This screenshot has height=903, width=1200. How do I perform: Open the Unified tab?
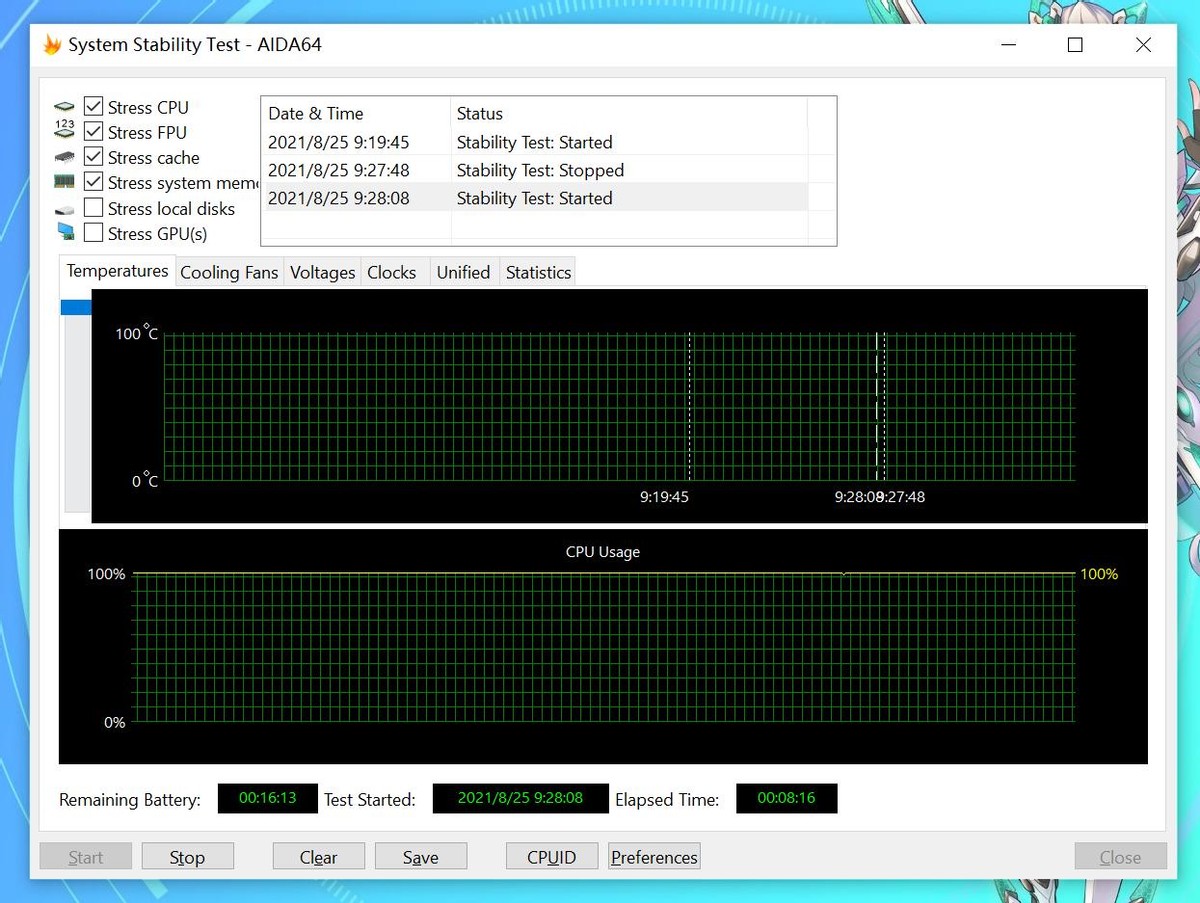(464, 273)
